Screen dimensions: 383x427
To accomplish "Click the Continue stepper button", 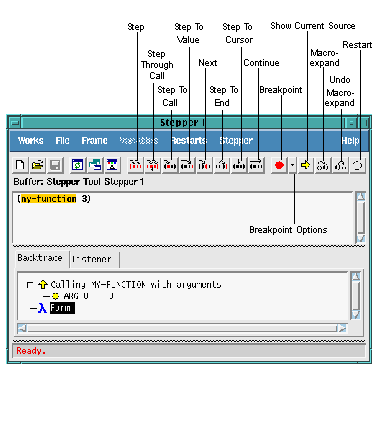I will [x=256, y=165].
